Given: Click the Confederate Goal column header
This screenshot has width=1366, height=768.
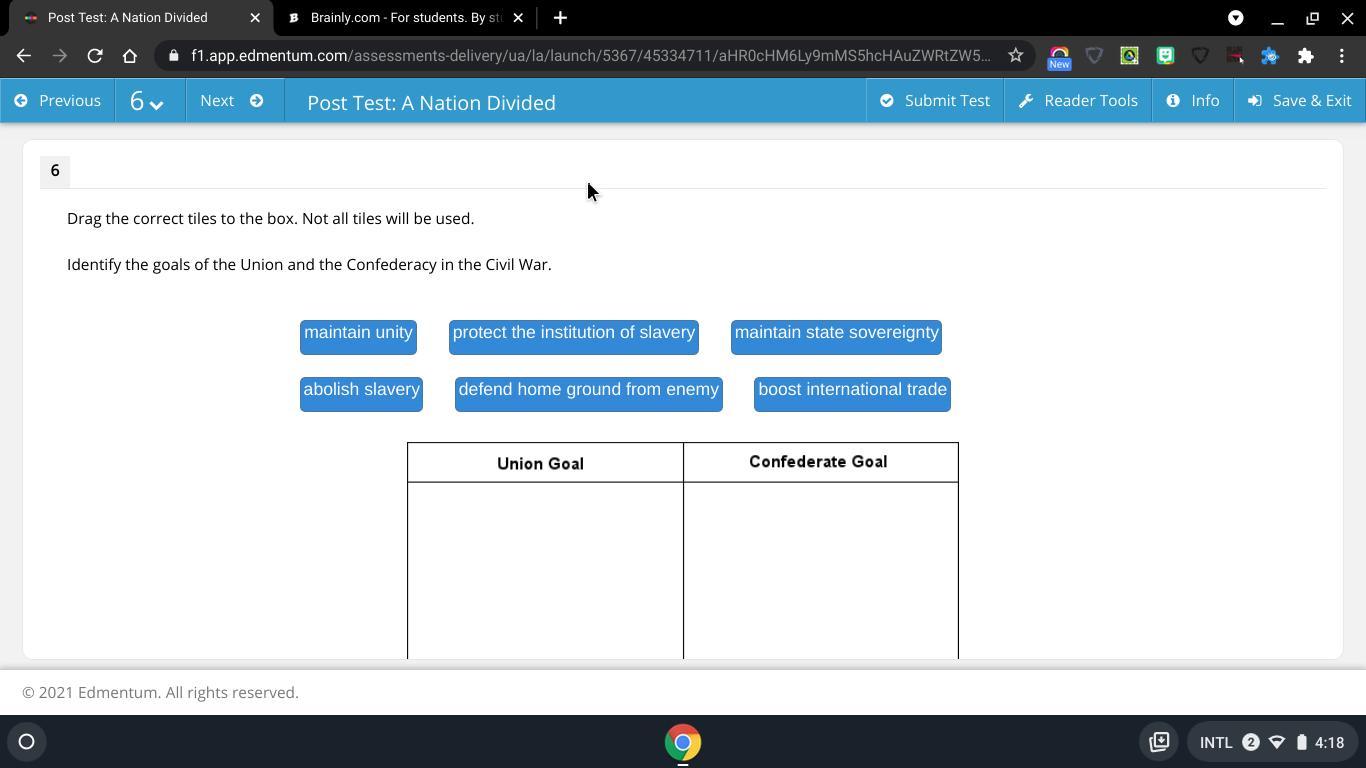Looking at the screenshot, I should [x=818, y=462].
